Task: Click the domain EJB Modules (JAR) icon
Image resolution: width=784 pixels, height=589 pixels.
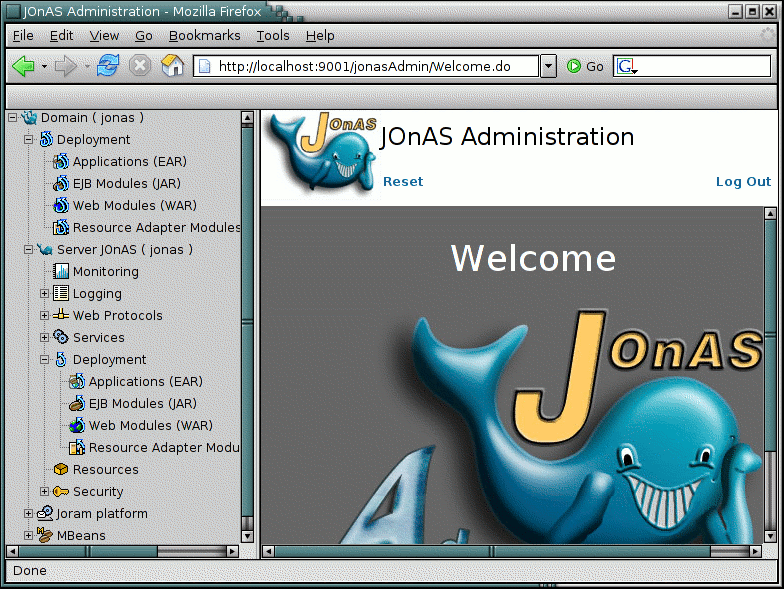Action: [x=61, y=184]
